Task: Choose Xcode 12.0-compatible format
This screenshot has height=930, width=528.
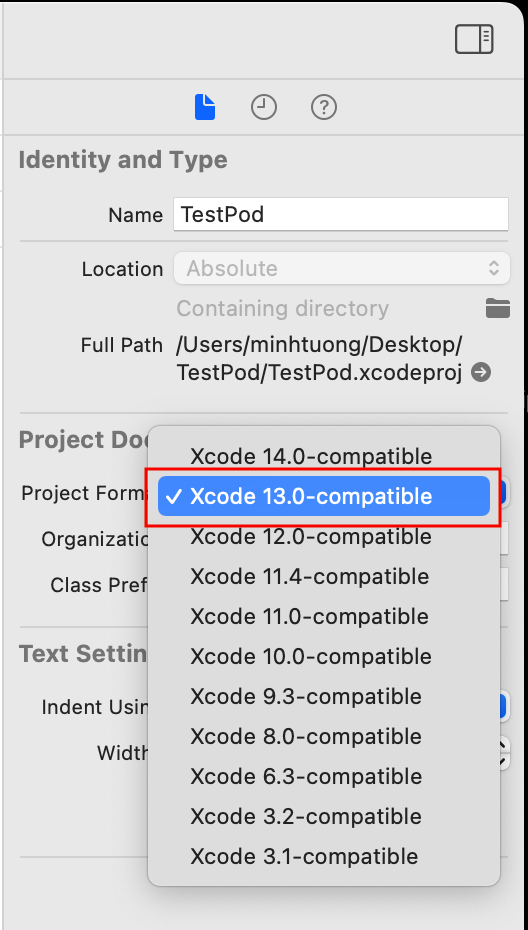Action: coord(324,536)
